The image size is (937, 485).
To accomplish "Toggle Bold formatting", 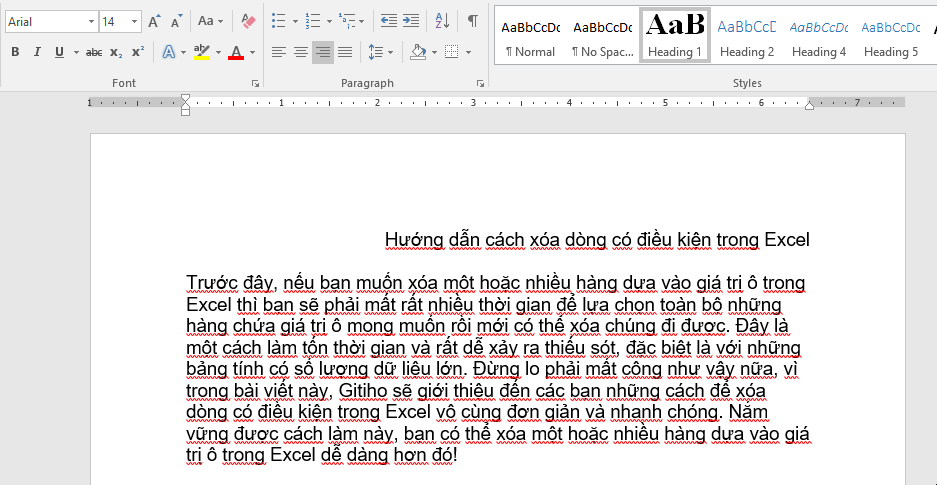I will 15,53.
